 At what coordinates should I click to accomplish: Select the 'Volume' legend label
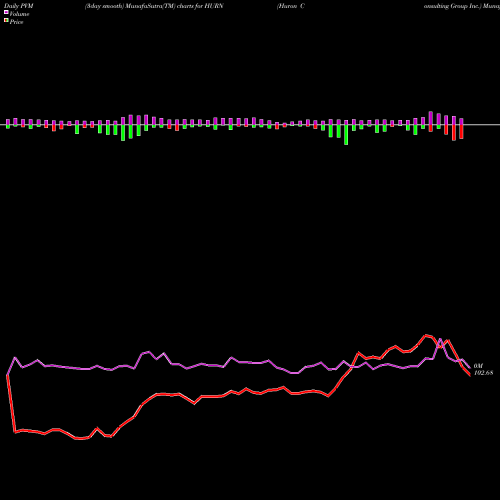[x=19, y=14]
